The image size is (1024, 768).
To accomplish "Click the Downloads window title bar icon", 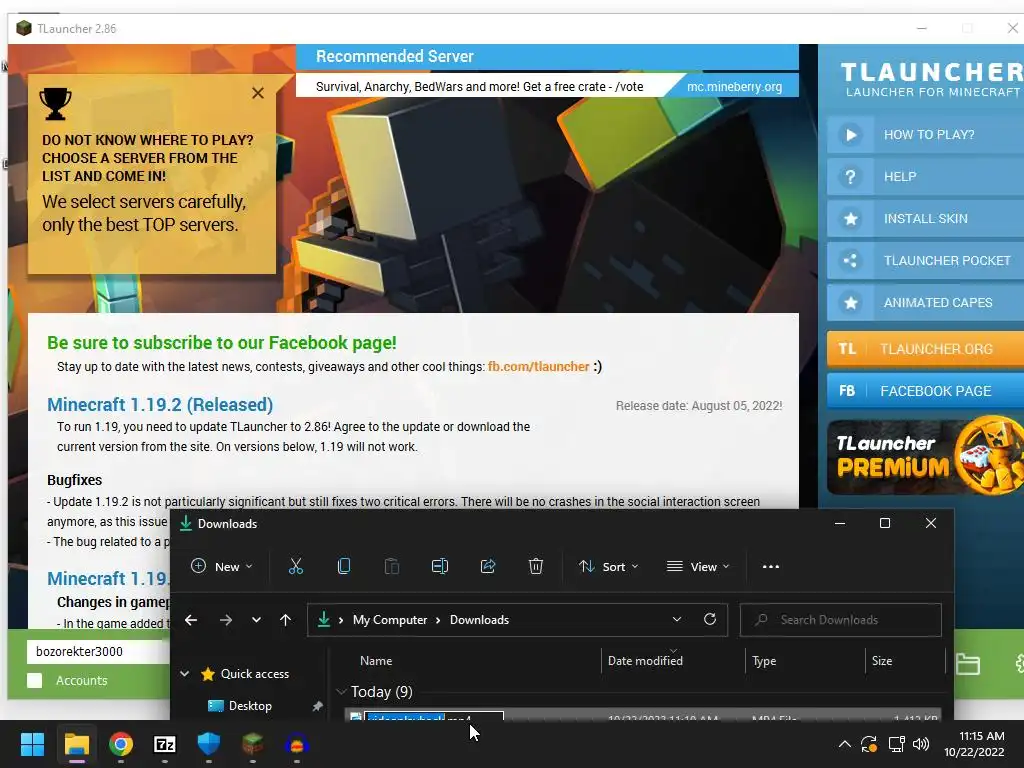I will [186, 523].
